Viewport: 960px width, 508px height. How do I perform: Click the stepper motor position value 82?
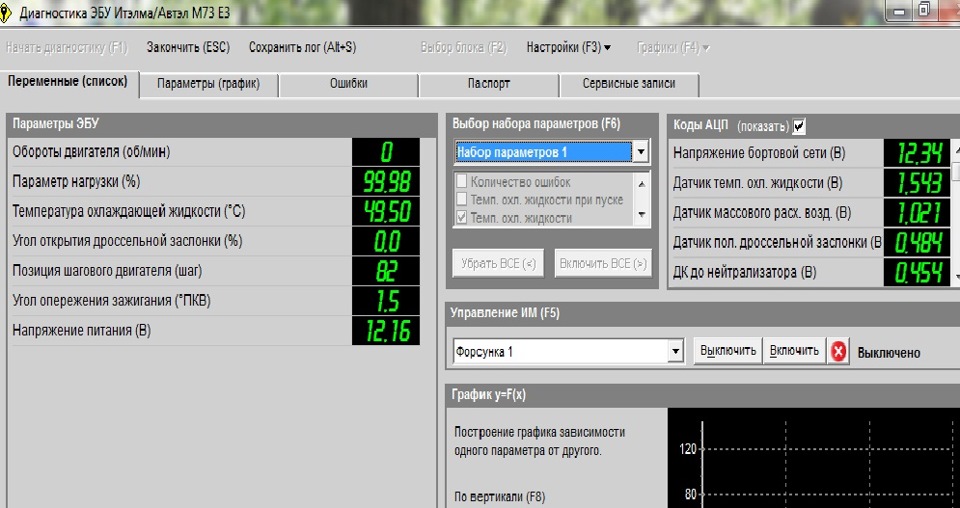pyautogui.click(x=386, y=271)
